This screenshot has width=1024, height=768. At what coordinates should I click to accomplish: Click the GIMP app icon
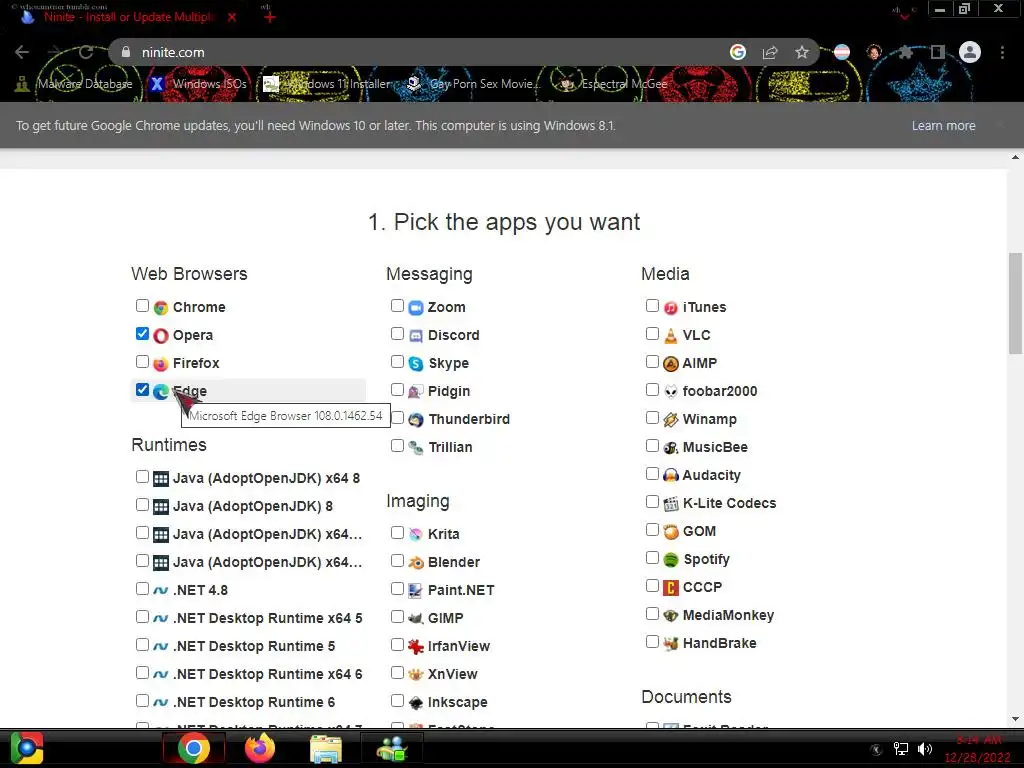pos(416,618)
